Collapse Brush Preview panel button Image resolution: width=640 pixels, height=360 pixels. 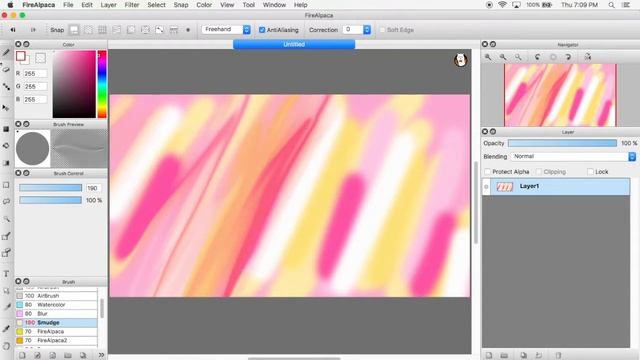click(26, 124)
